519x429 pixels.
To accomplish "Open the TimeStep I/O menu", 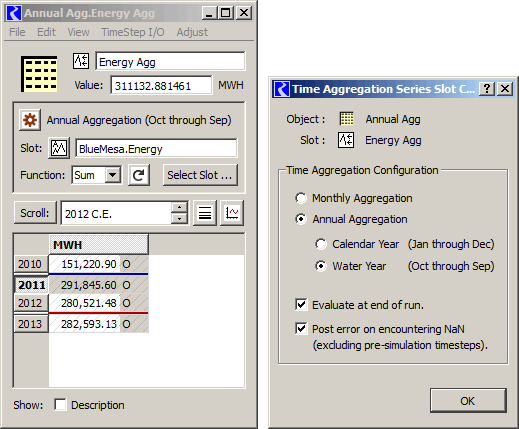I will click(x=133, y=32).
